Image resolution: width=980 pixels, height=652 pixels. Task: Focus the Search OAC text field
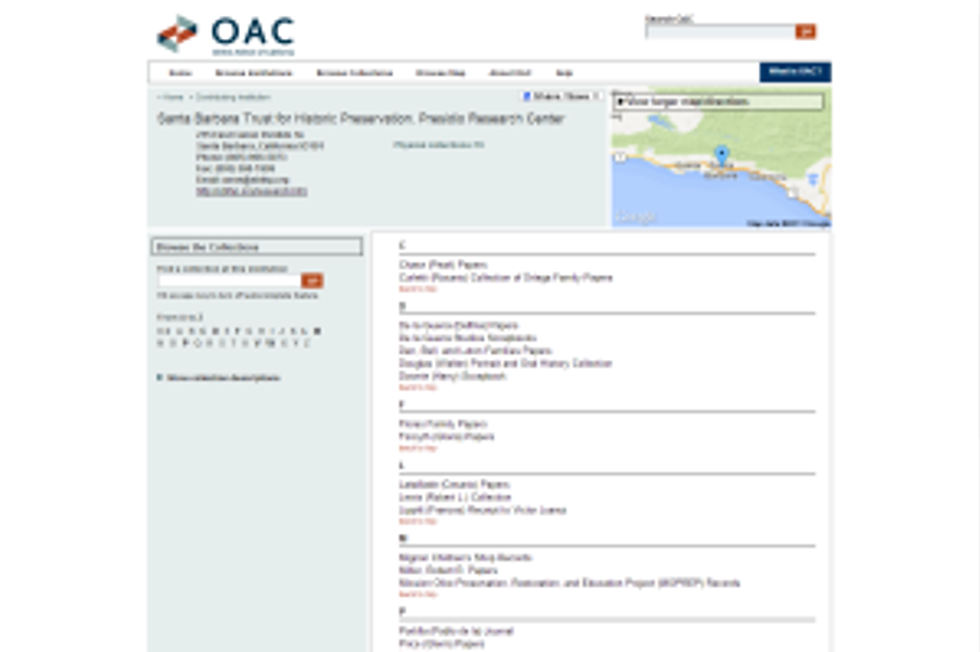(720, 31)
